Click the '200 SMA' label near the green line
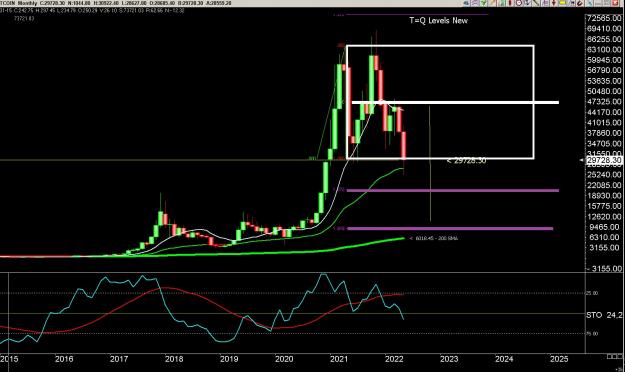This screenshot has width=625, height=372. point(448,238)
